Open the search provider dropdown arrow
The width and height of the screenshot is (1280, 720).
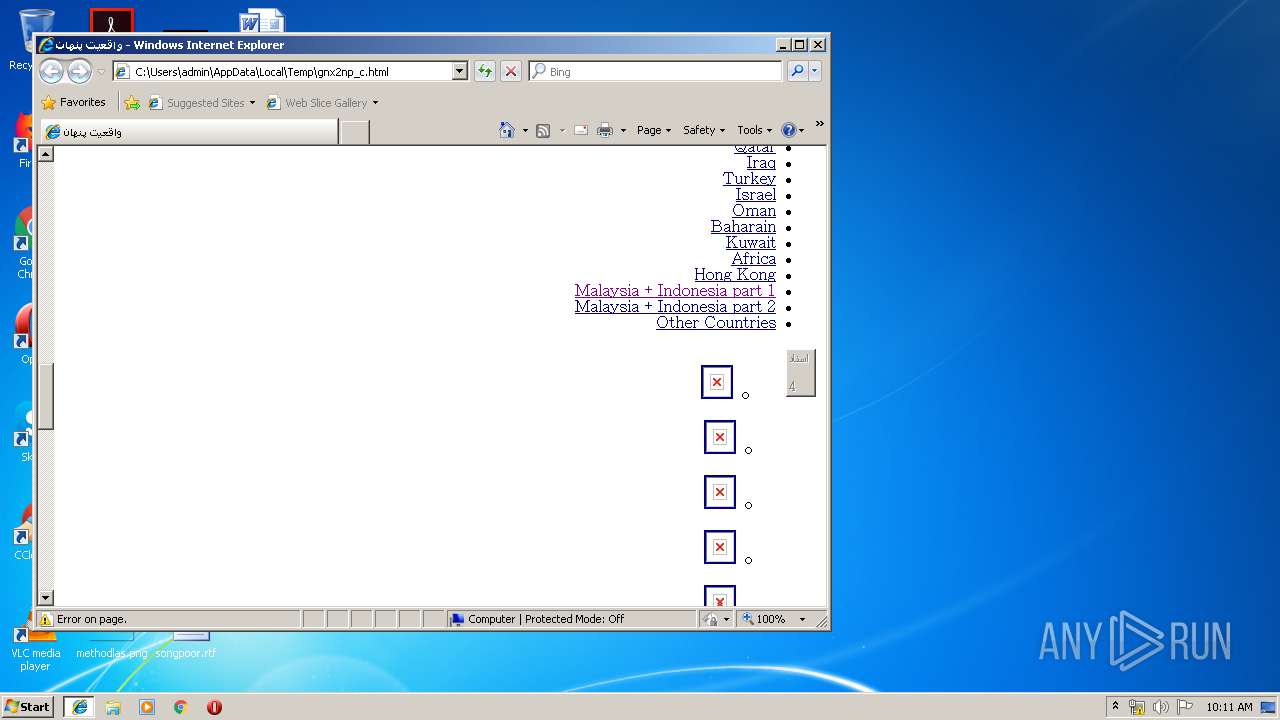[815, 71]
